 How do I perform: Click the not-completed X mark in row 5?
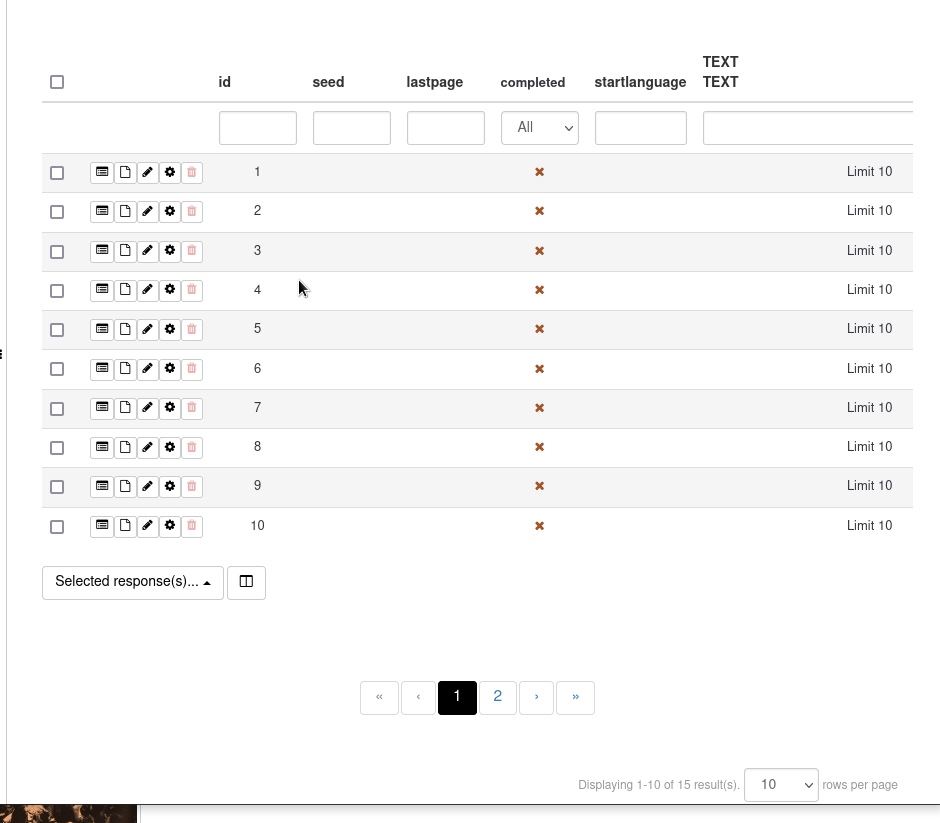[540, 329]
